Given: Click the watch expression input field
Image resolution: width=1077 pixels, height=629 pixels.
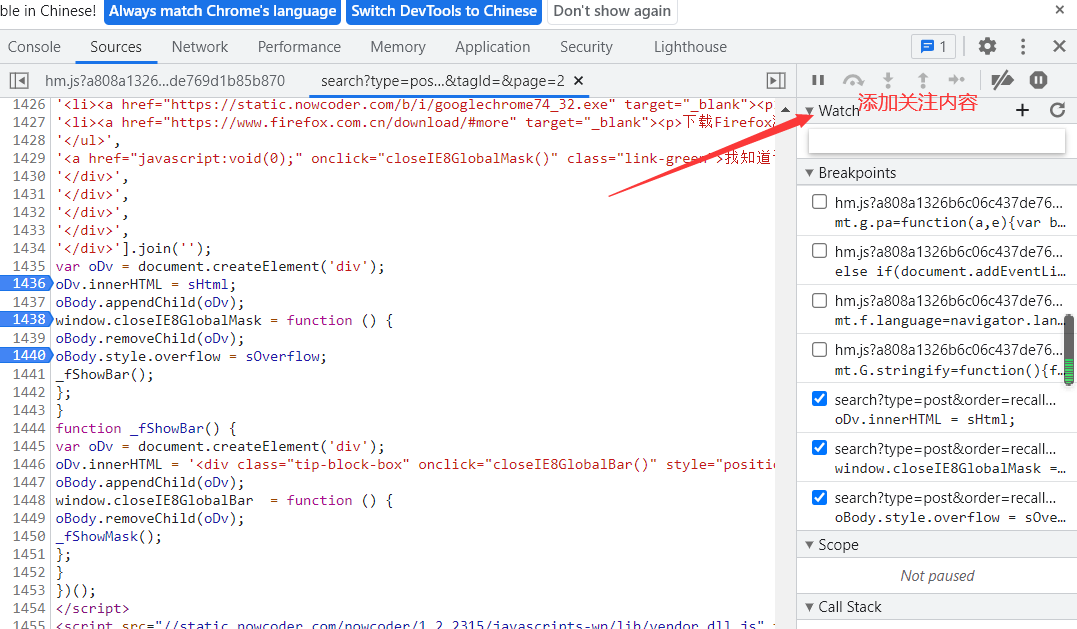Looking at the screenshot, I should [936, 141].
